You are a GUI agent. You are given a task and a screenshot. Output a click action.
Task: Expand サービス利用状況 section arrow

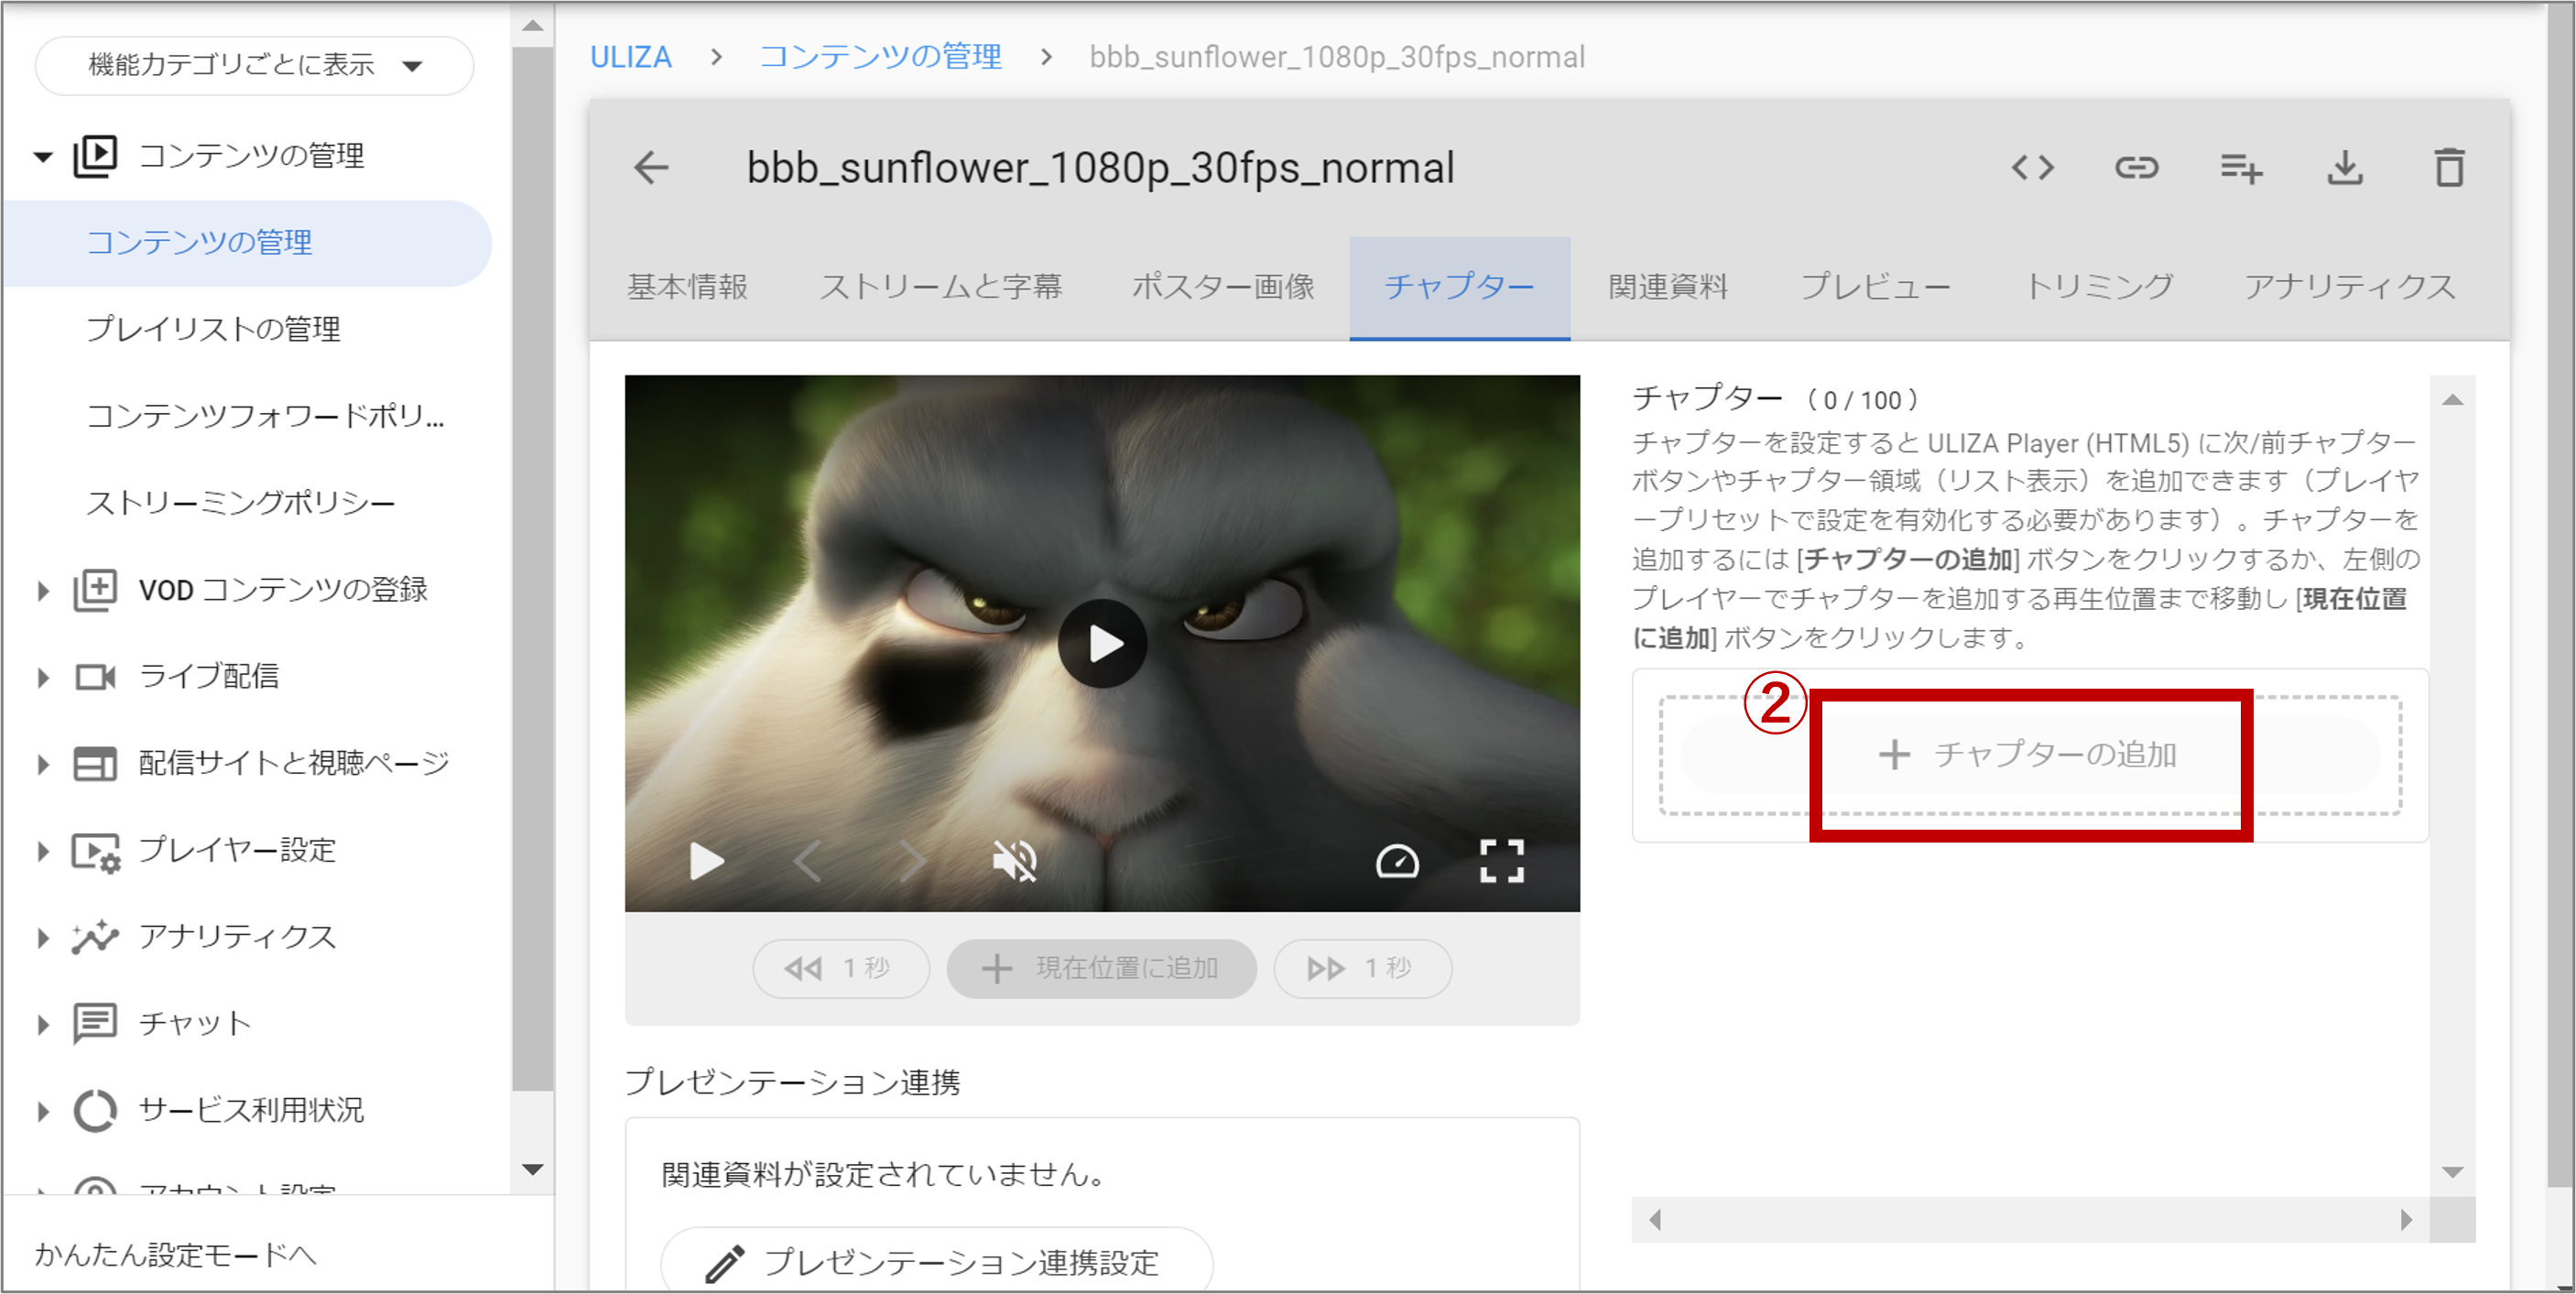point(43,1111)
